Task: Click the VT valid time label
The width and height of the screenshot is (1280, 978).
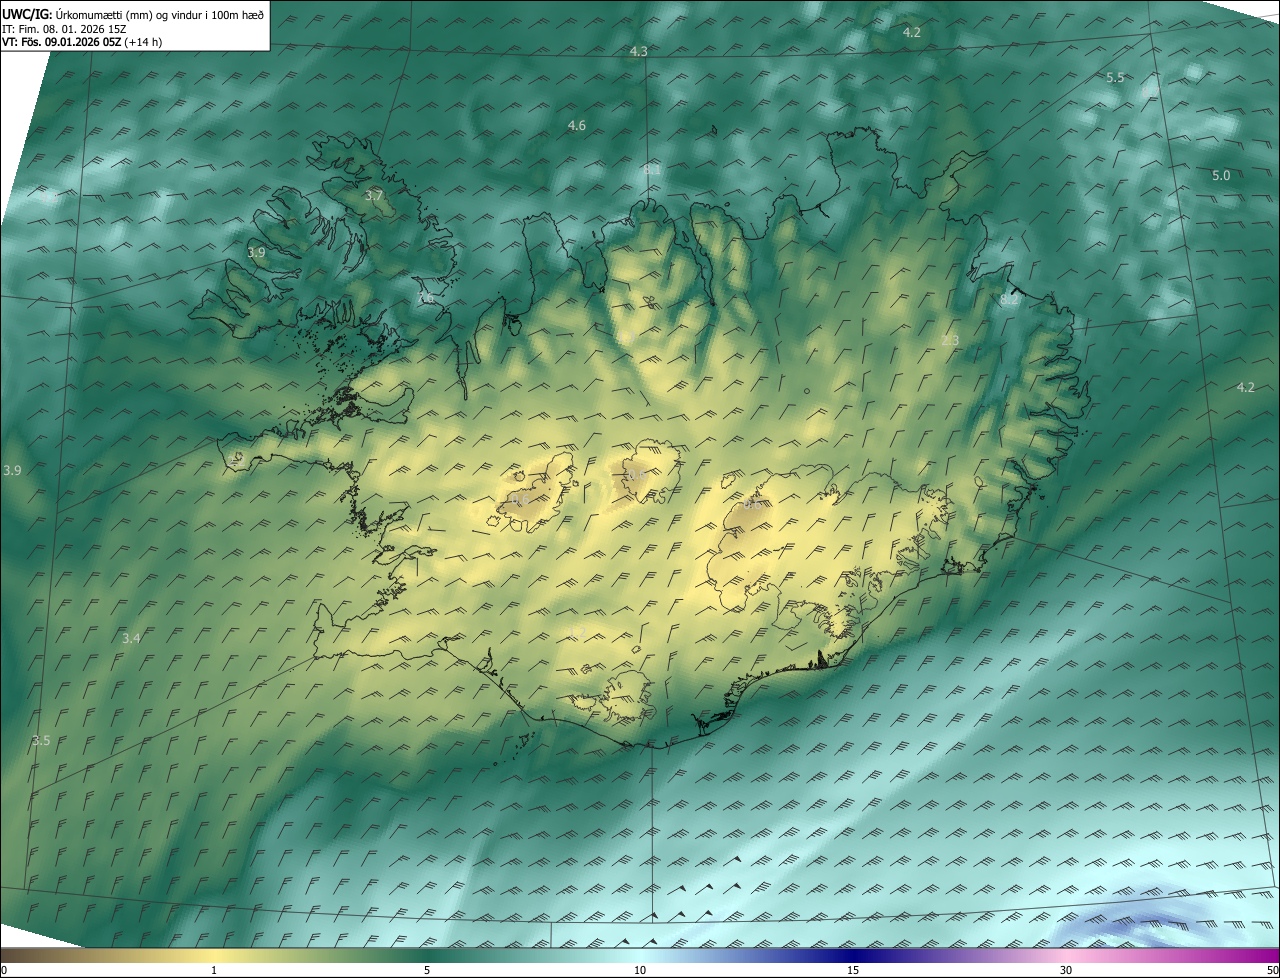Action: 84,41
